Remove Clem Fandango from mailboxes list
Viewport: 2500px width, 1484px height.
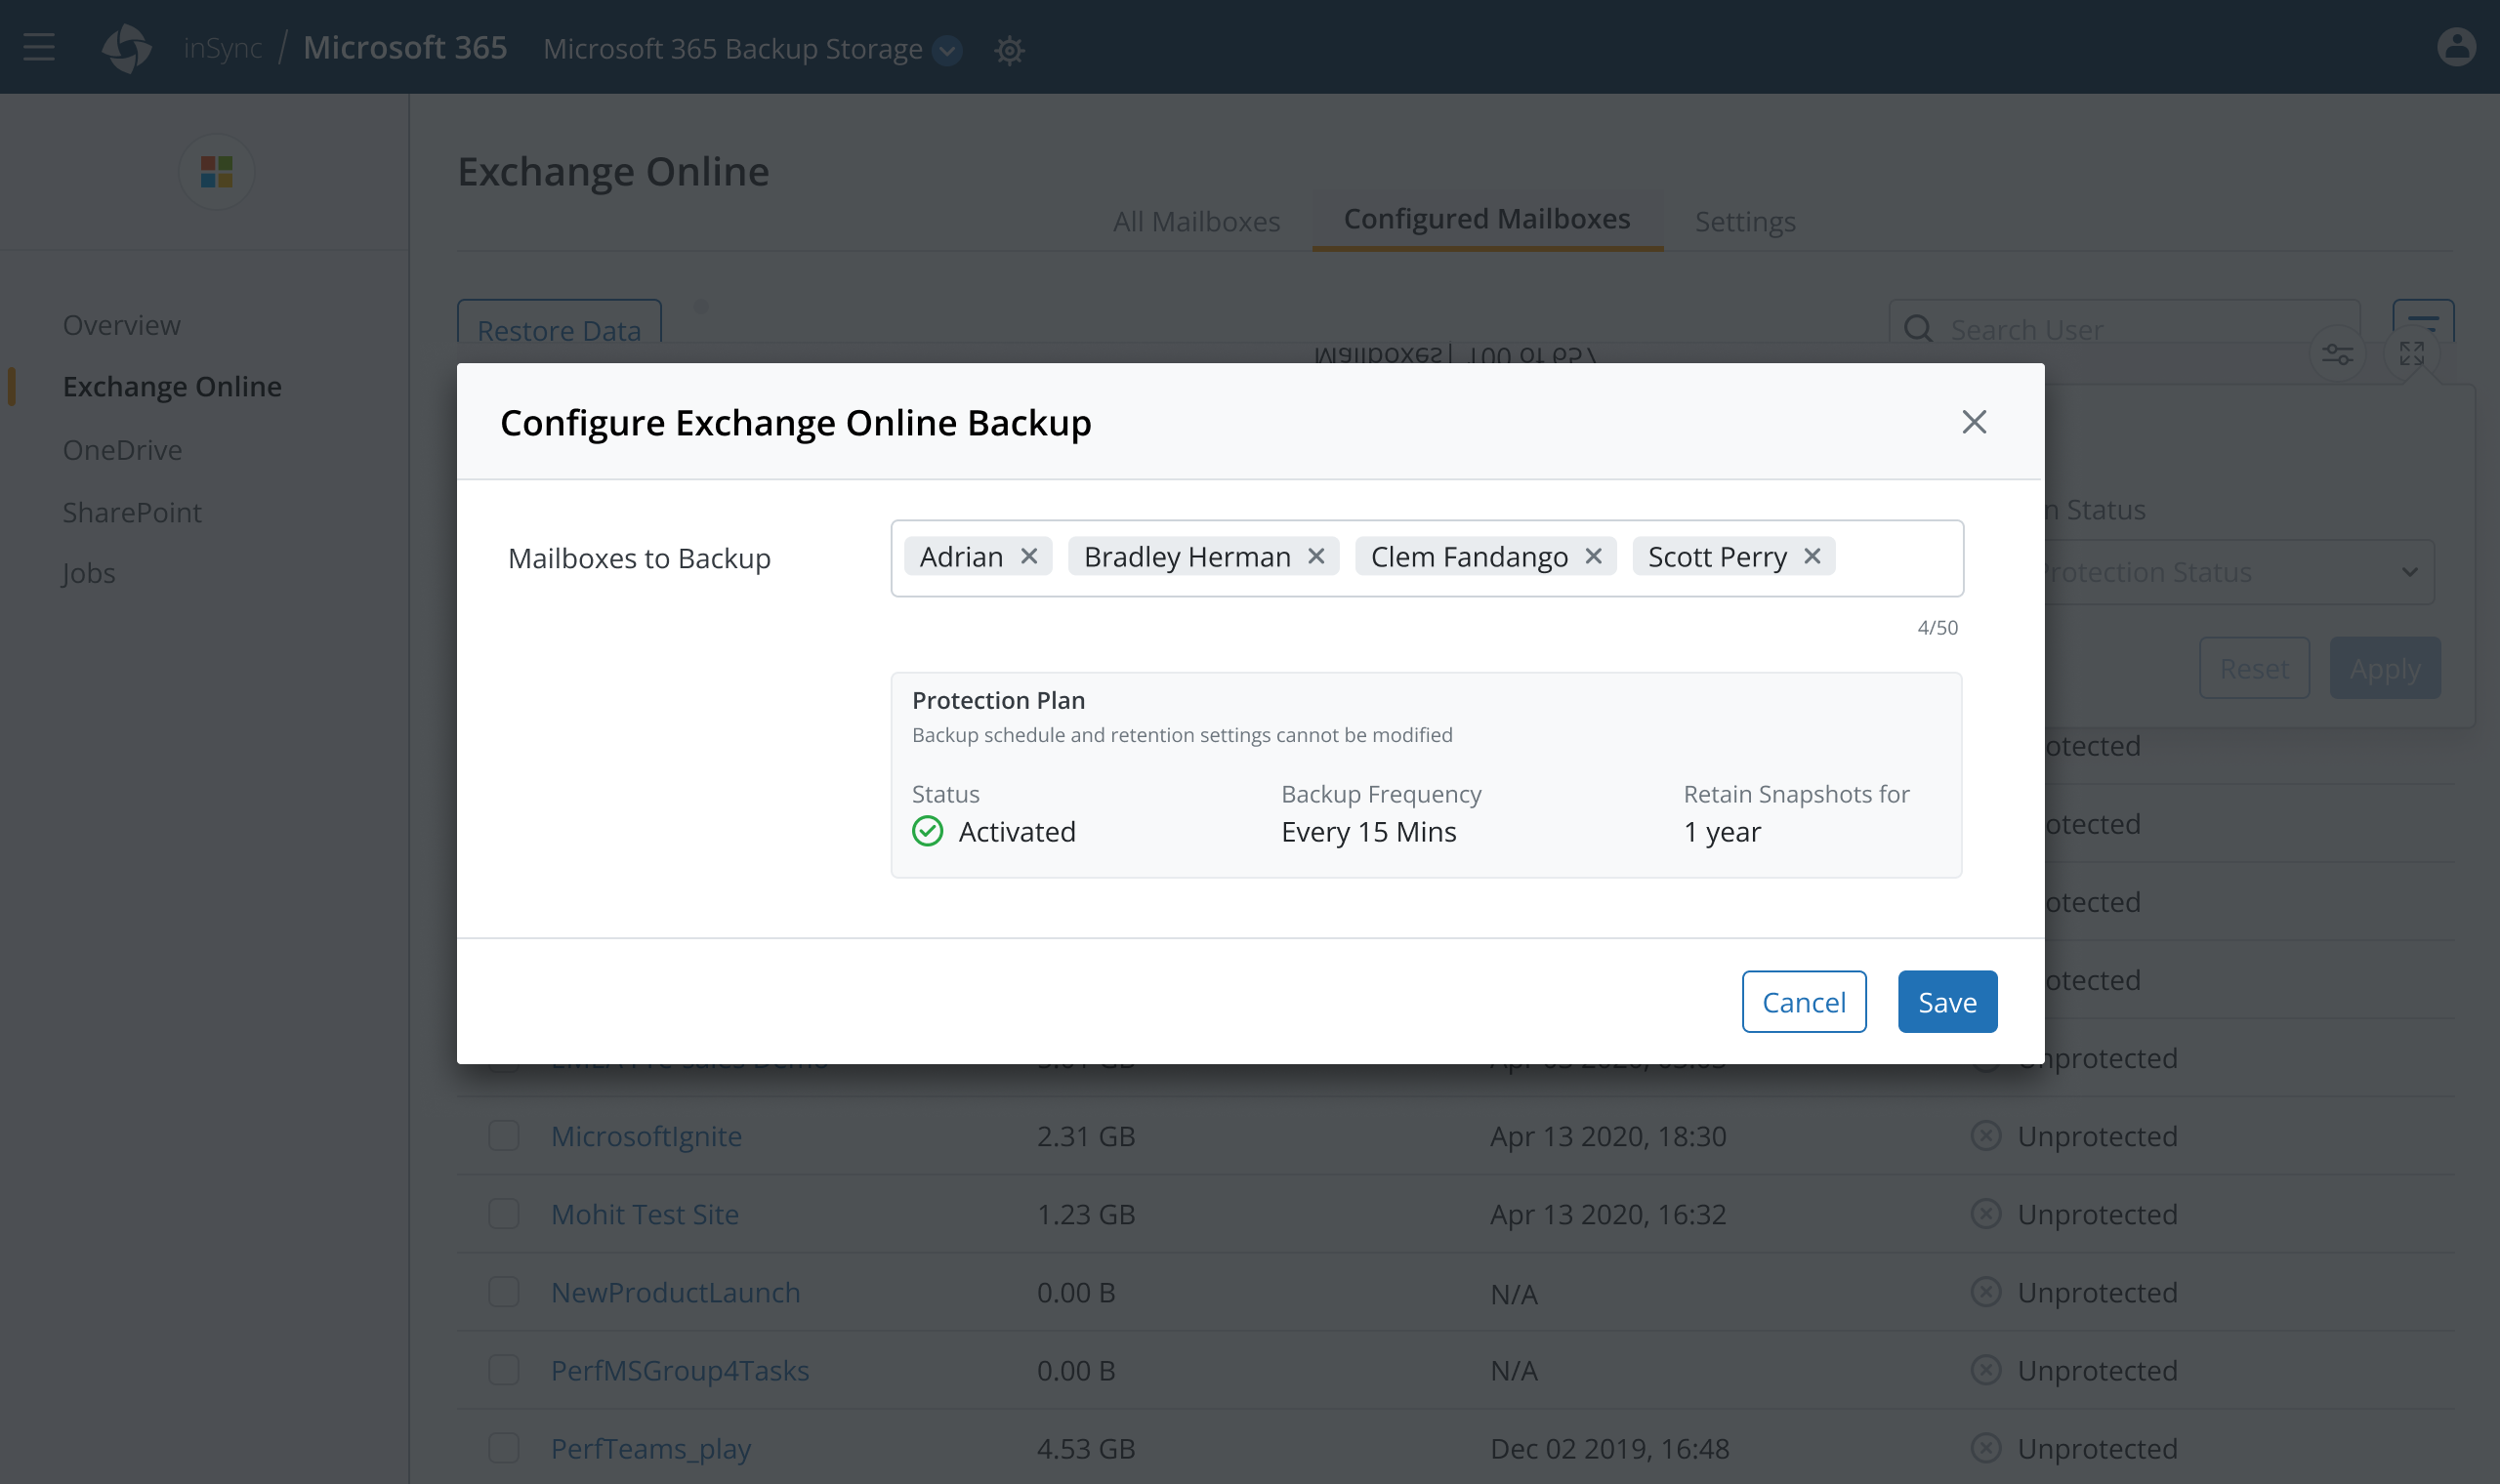1594,555
